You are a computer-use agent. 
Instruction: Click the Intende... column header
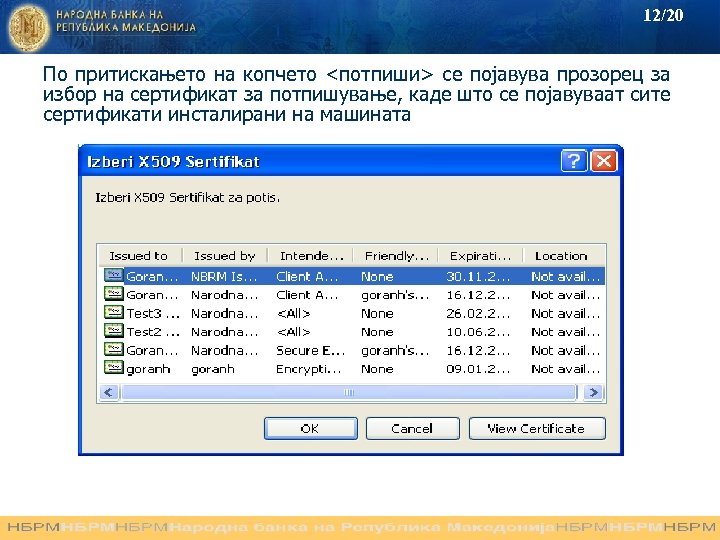click(310, 256)
